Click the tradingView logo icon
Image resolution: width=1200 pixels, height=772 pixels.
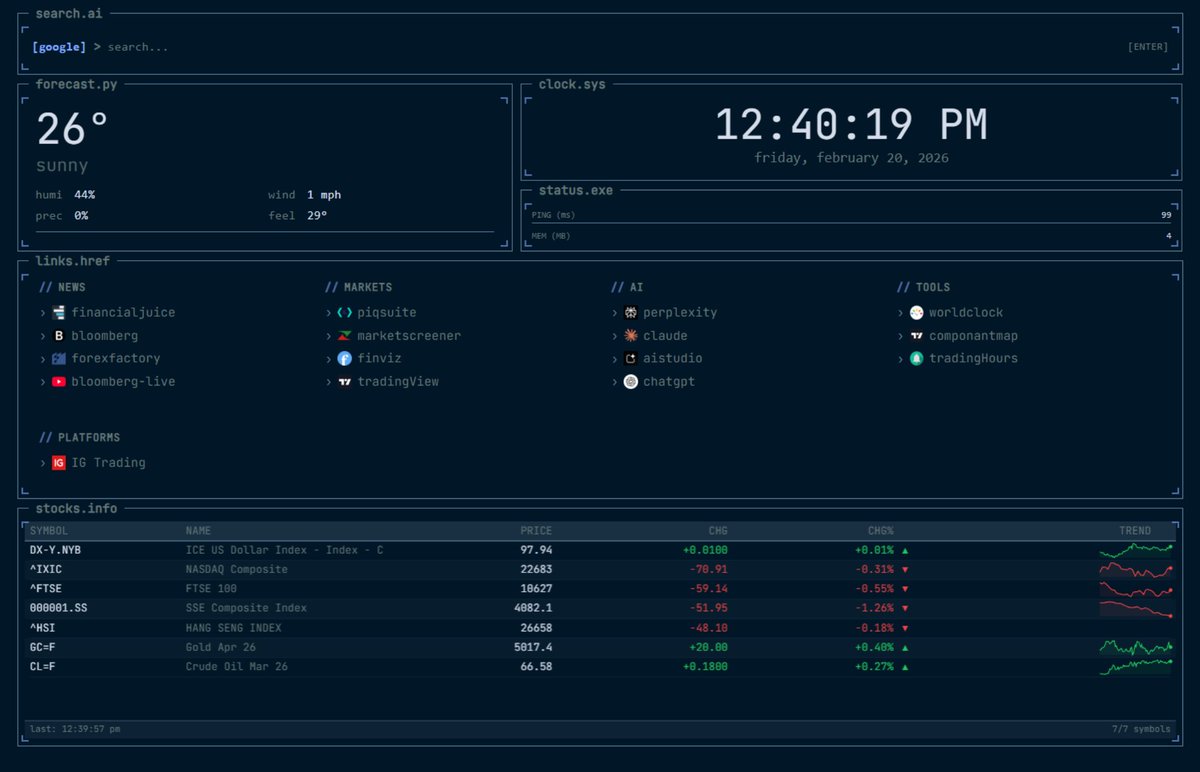click(345, 381)
